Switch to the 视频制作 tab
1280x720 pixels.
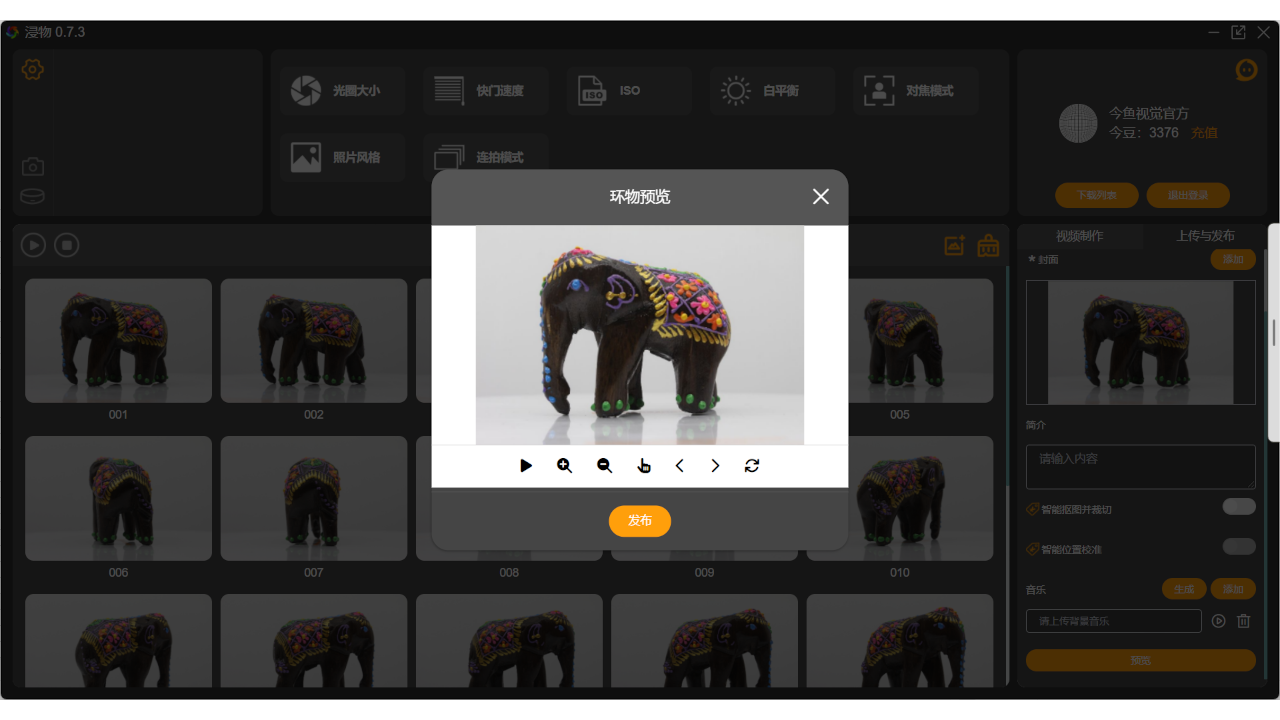point(1079,236)
